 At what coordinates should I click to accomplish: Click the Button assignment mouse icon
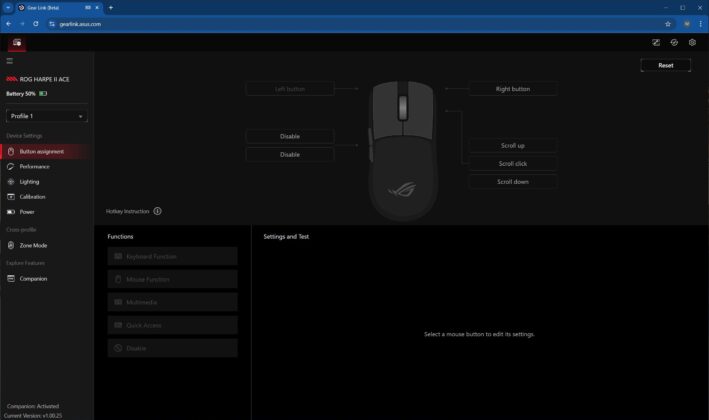point(11,151)
